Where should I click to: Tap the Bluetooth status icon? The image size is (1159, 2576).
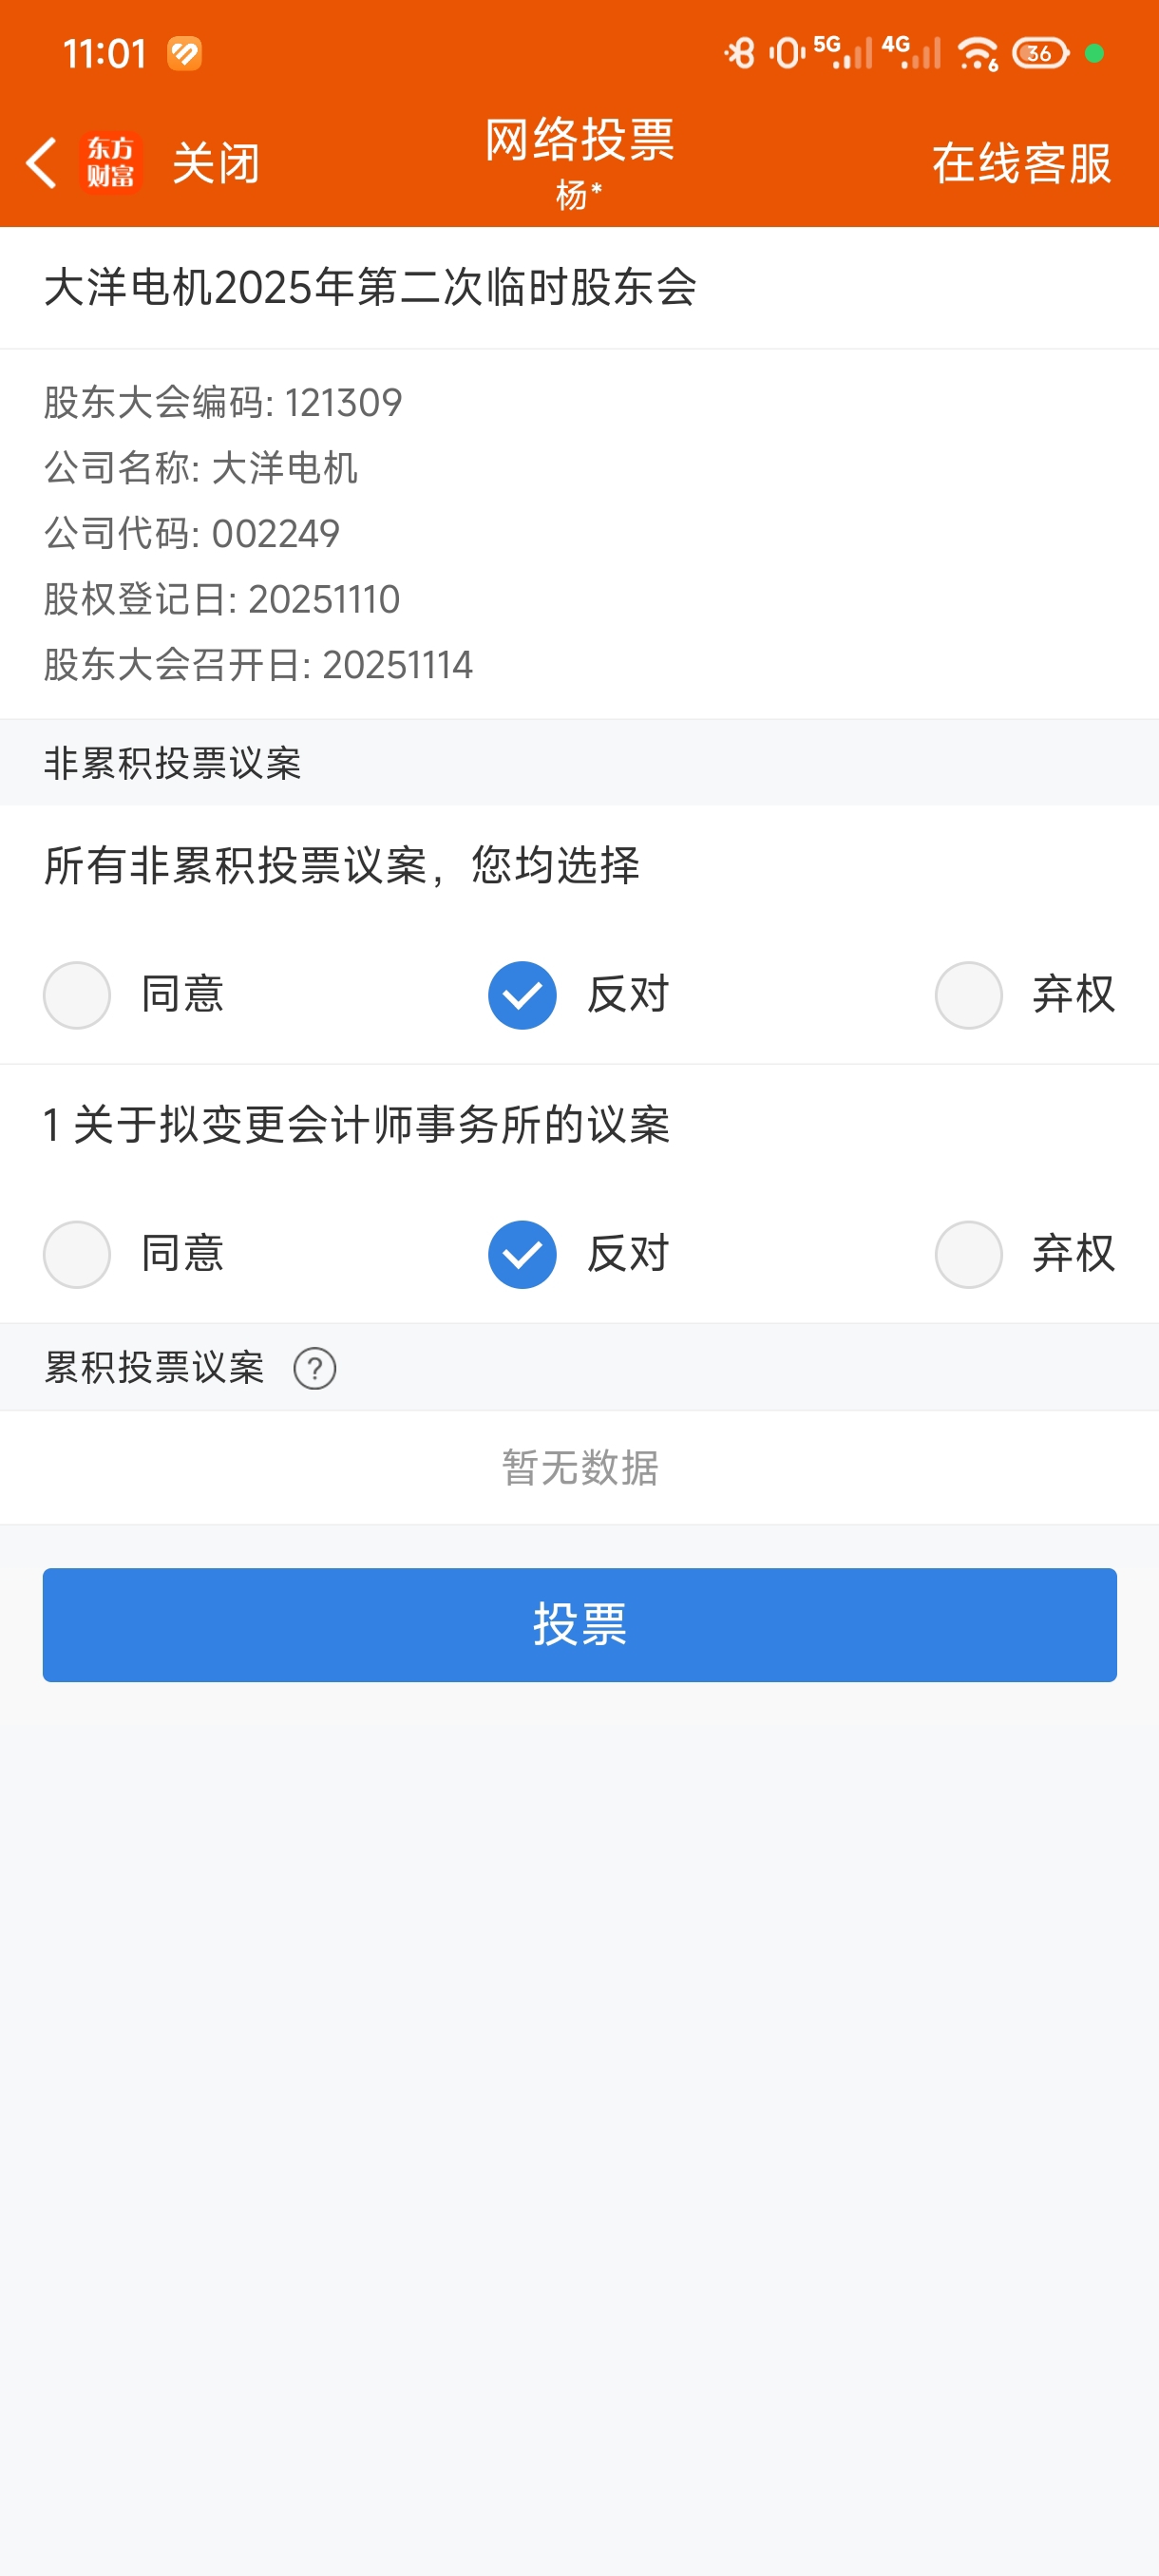coord(740,53)
